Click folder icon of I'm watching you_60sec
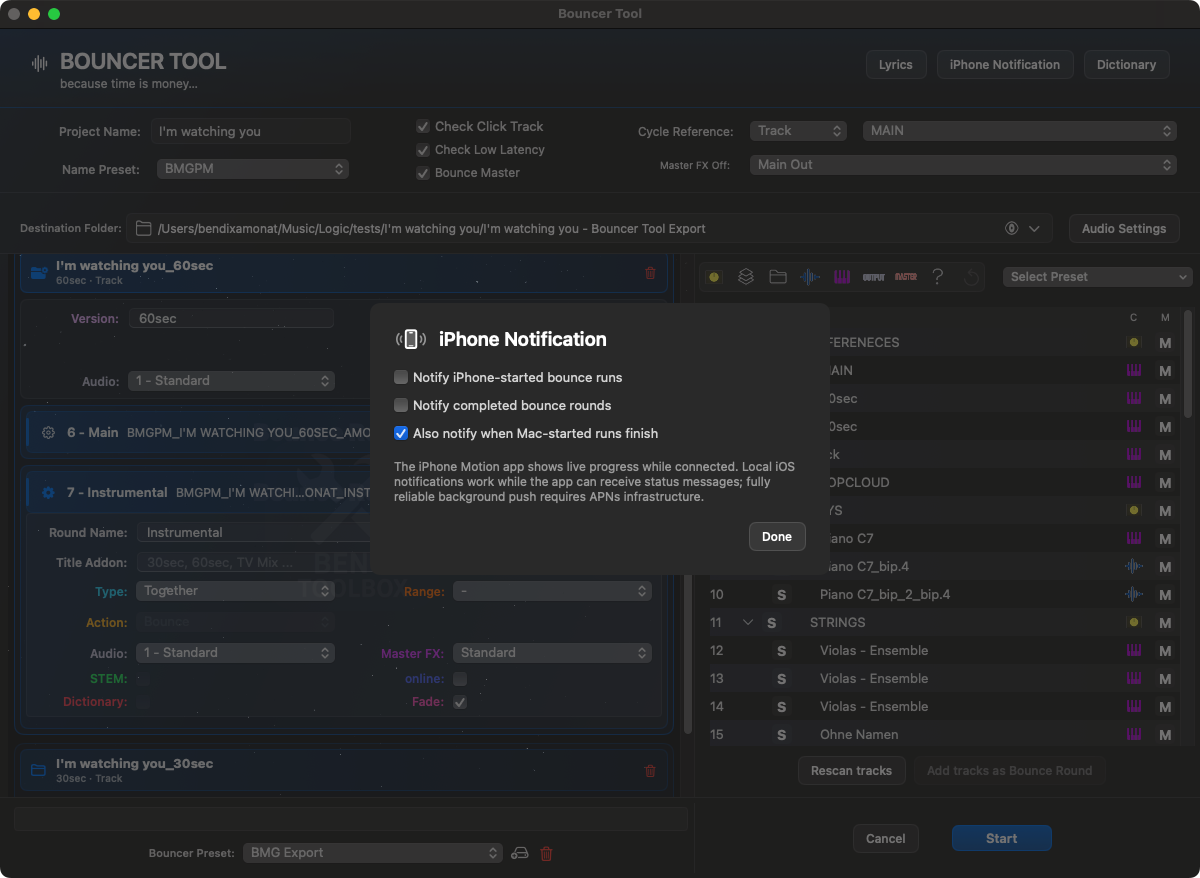The width and height of the screenshot is (1200, 878). click(39, 272)
